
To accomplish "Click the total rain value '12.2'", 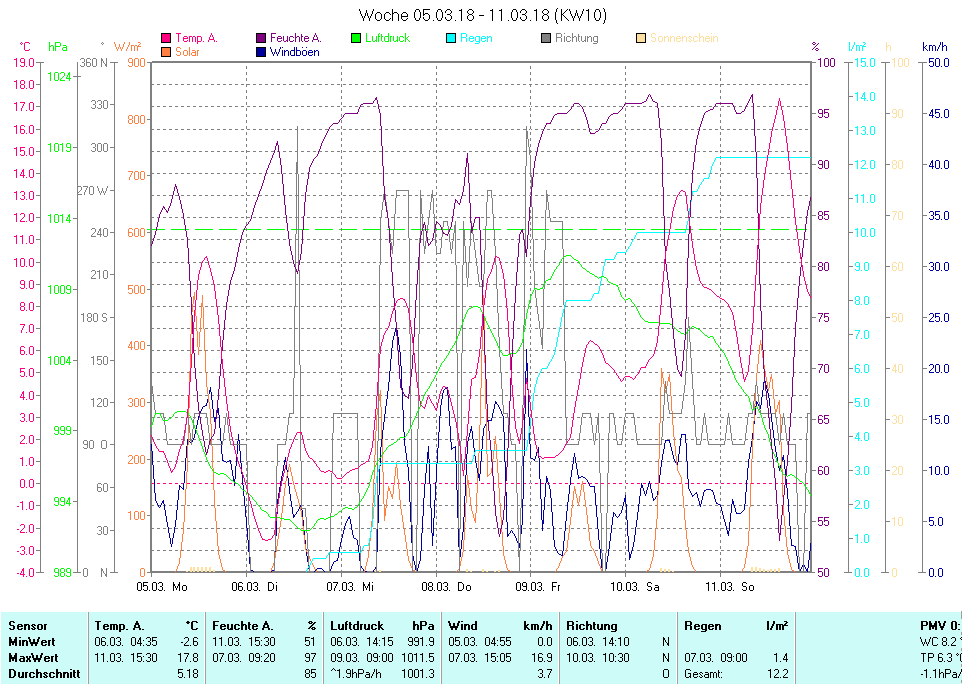I will point(778,674).
